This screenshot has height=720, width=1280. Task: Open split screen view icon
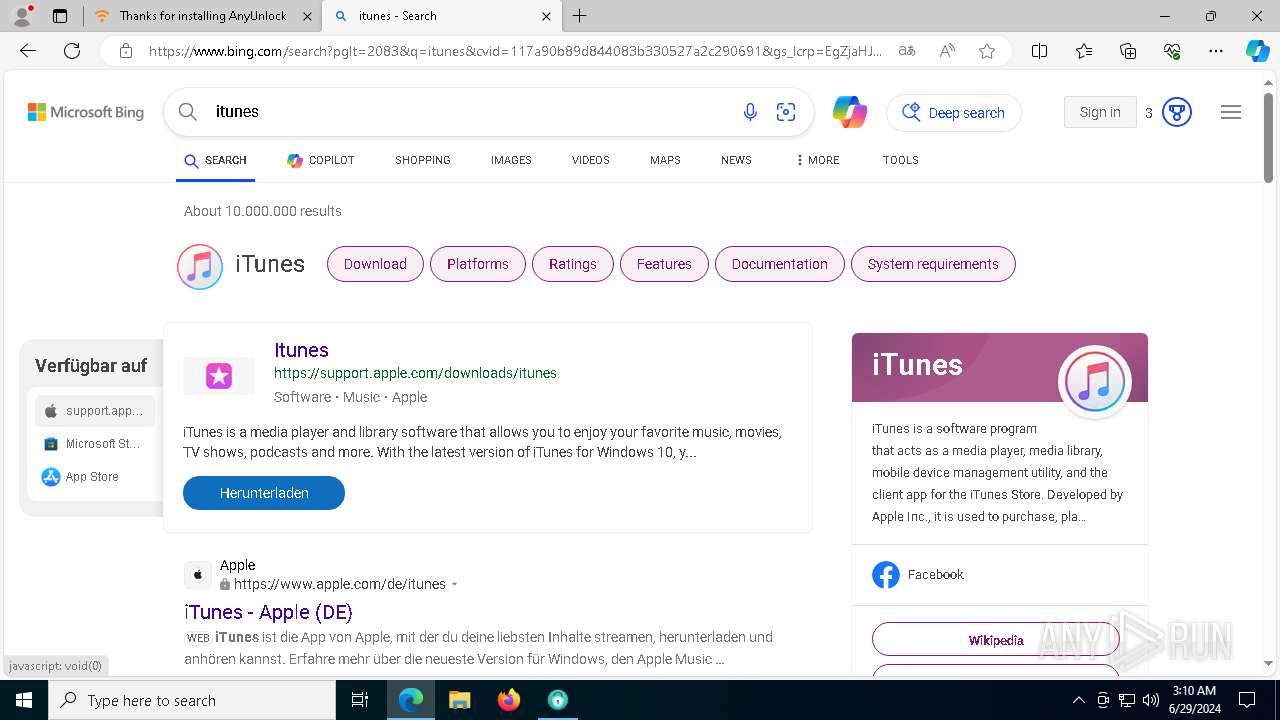point(1039,51)
